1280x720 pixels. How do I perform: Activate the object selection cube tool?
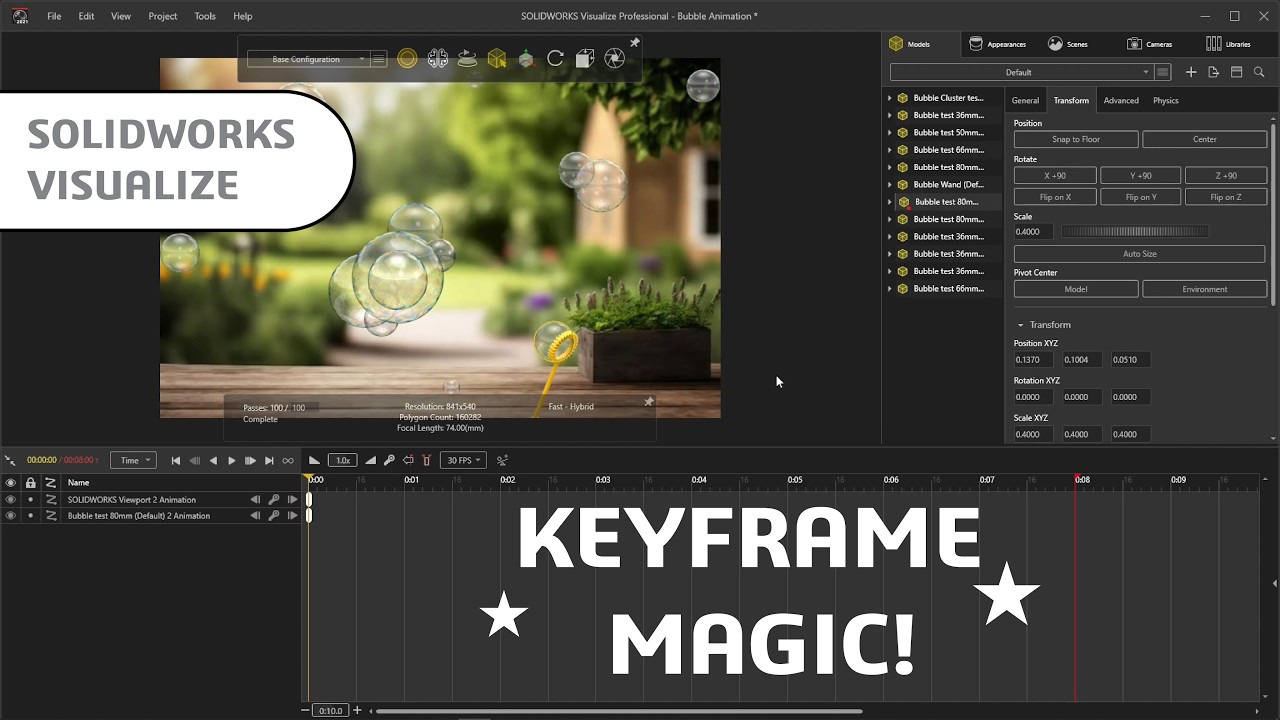[x=497, y=59]
